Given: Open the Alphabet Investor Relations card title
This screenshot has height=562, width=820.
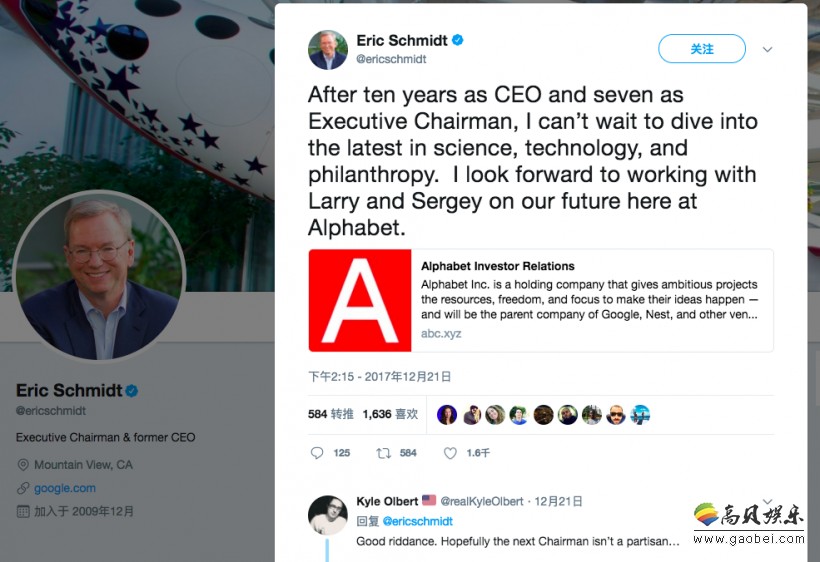Looking at the screenshot, I should pyautogui.click(x=497, y=266).
